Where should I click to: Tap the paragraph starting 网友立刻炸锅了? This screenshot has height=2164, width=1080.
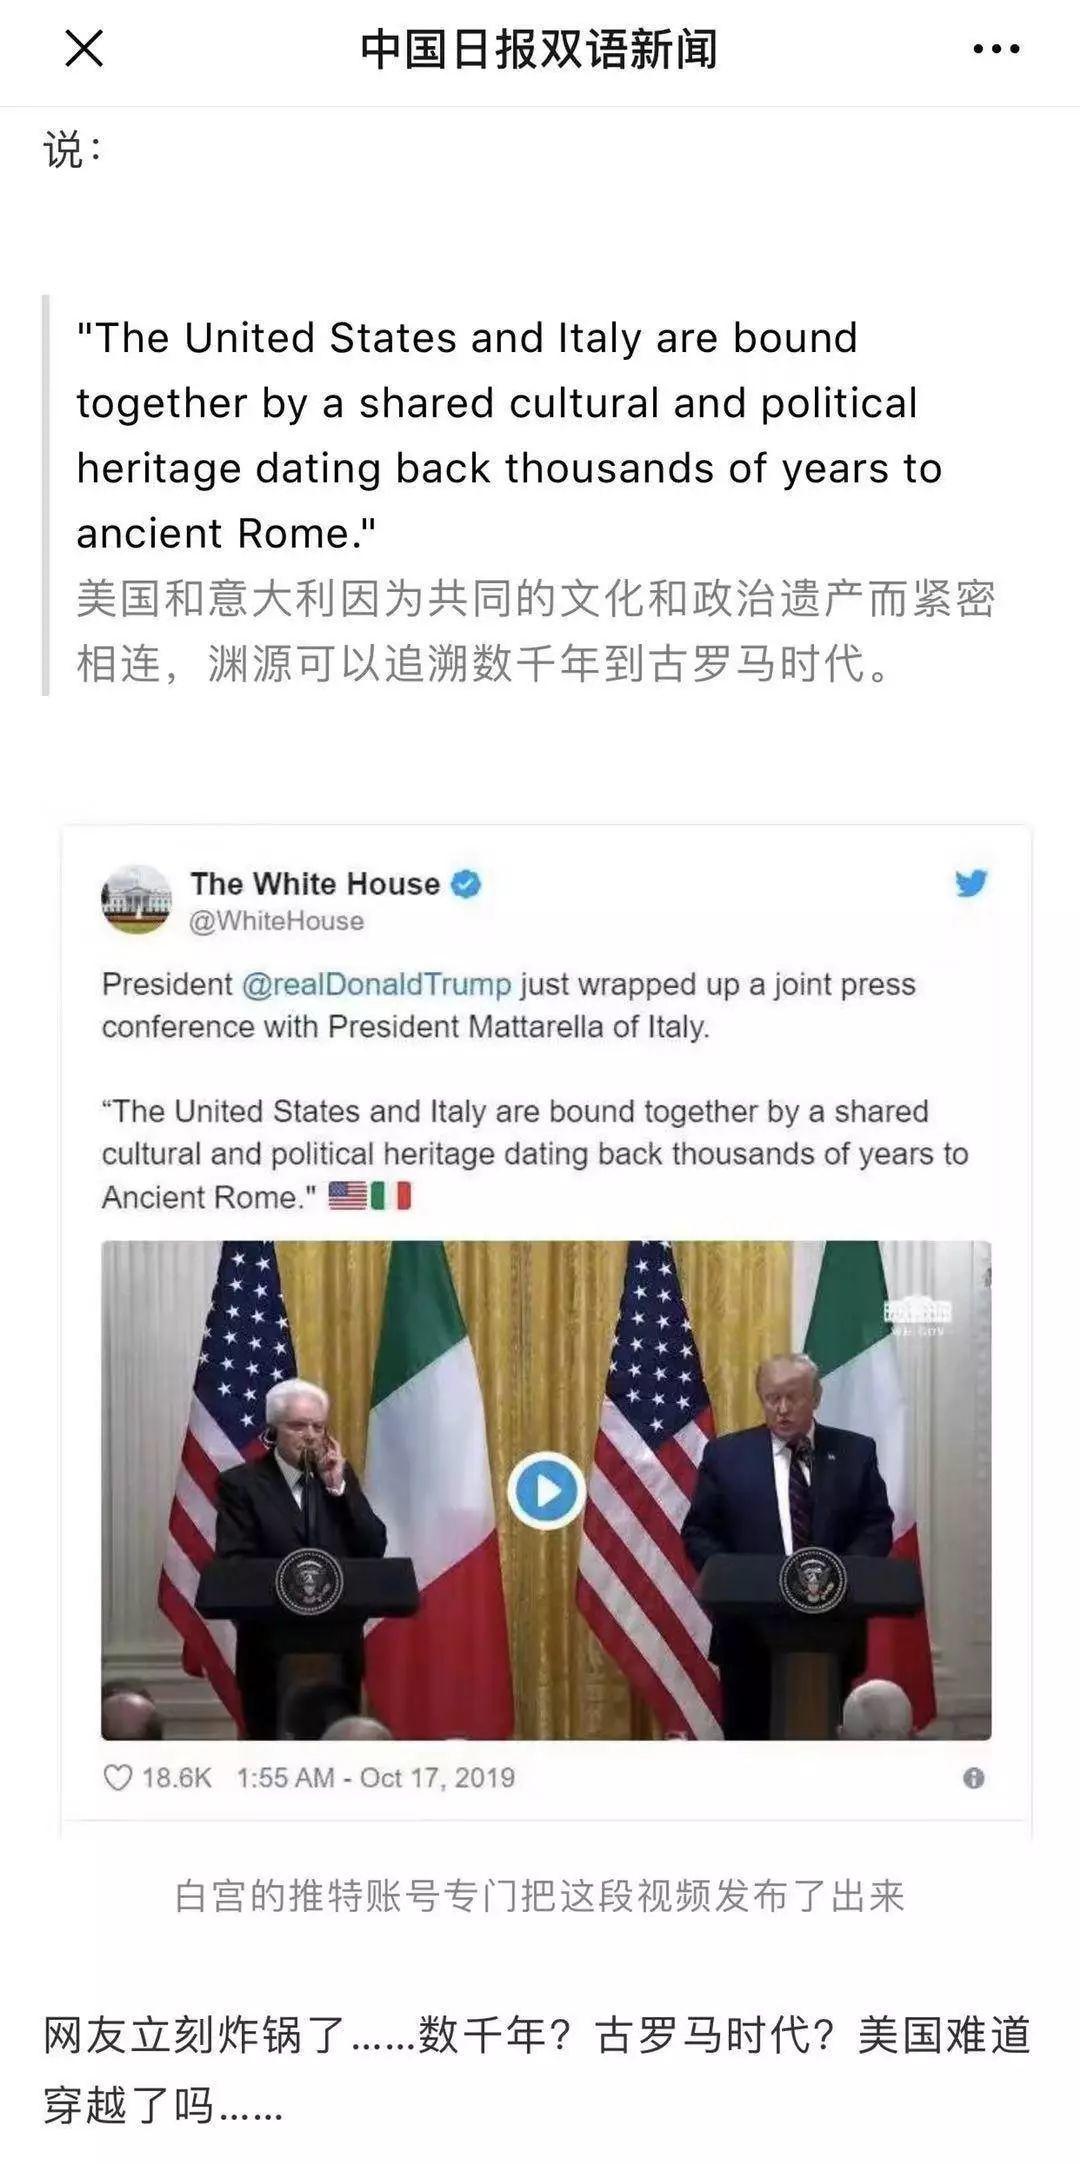pyautogui.click(x=537, y=2070)
